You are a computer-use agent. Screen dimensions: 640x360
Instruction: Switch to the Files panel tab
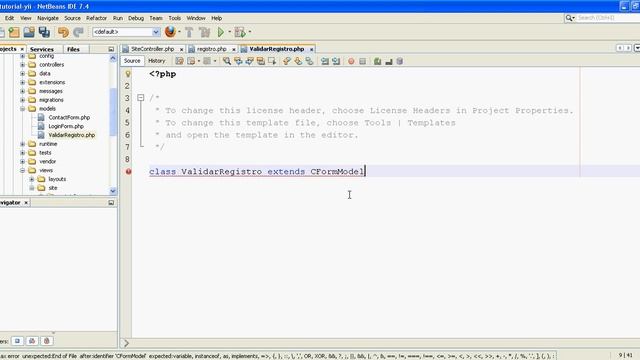pyautogui.click(x=73, y=49)
